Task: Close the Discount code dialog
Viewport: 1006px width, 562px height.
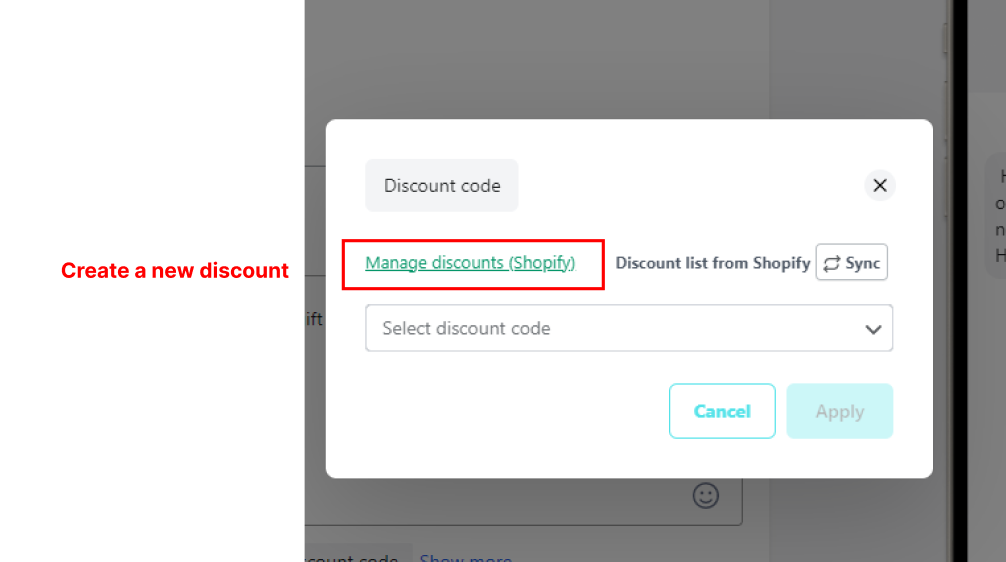Action: coord(880,185)
